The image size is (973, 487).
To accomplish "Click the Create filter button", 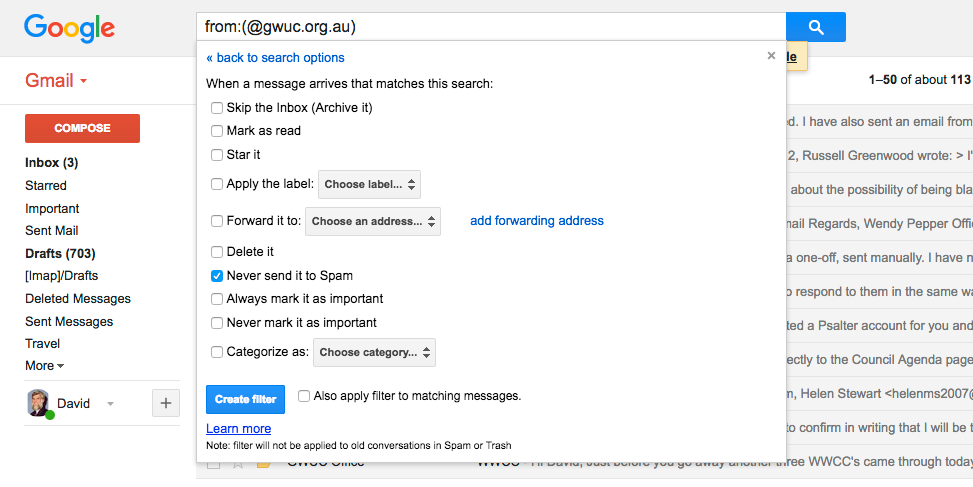I will pos(245,400).
